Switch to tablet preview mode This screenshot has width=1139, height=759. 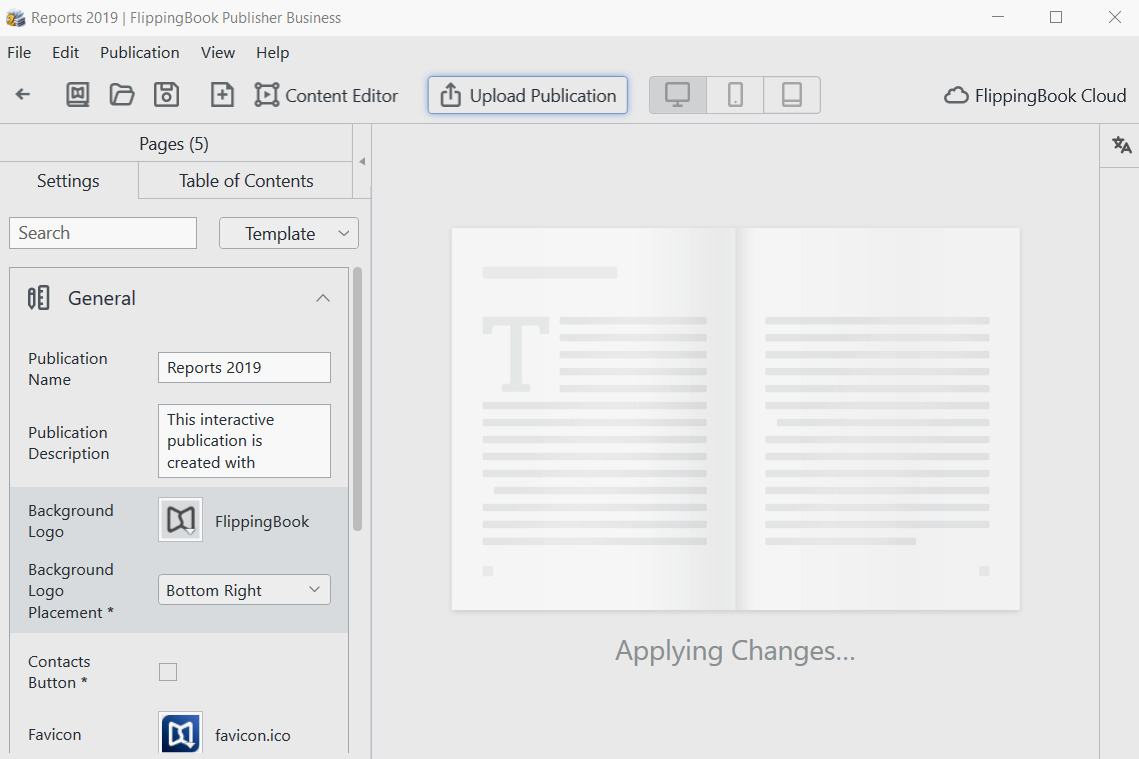(792, 95)
